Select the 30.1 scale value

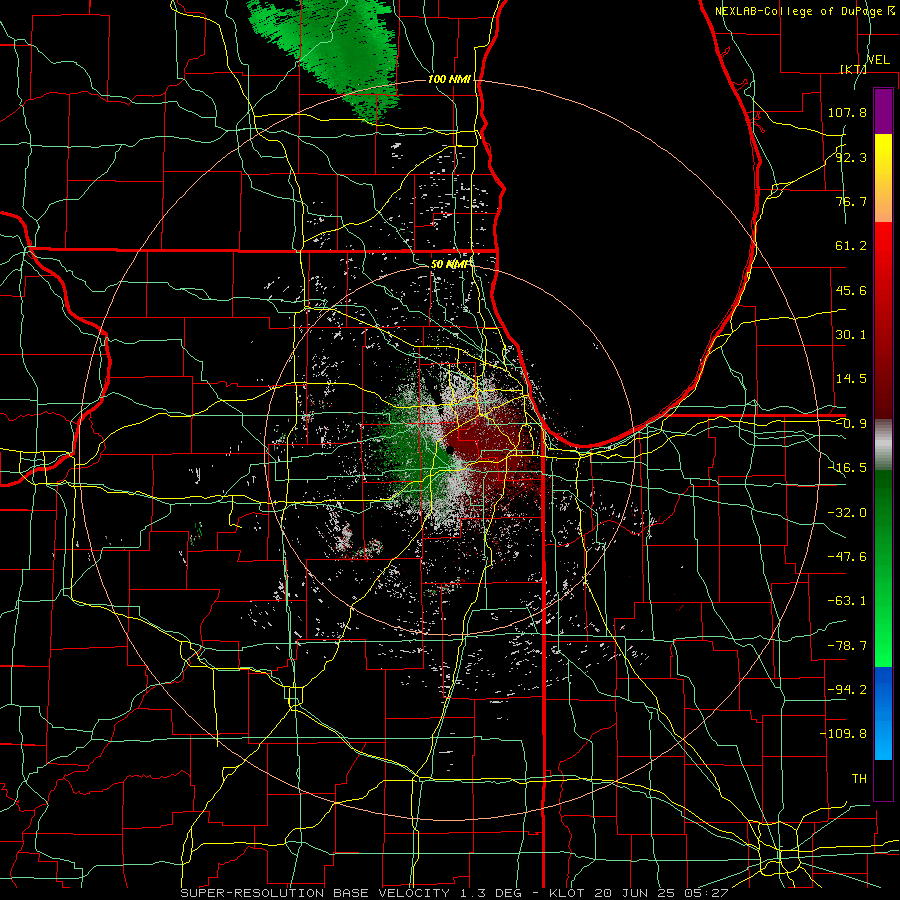pyautogui.click(x=851, y=335)
